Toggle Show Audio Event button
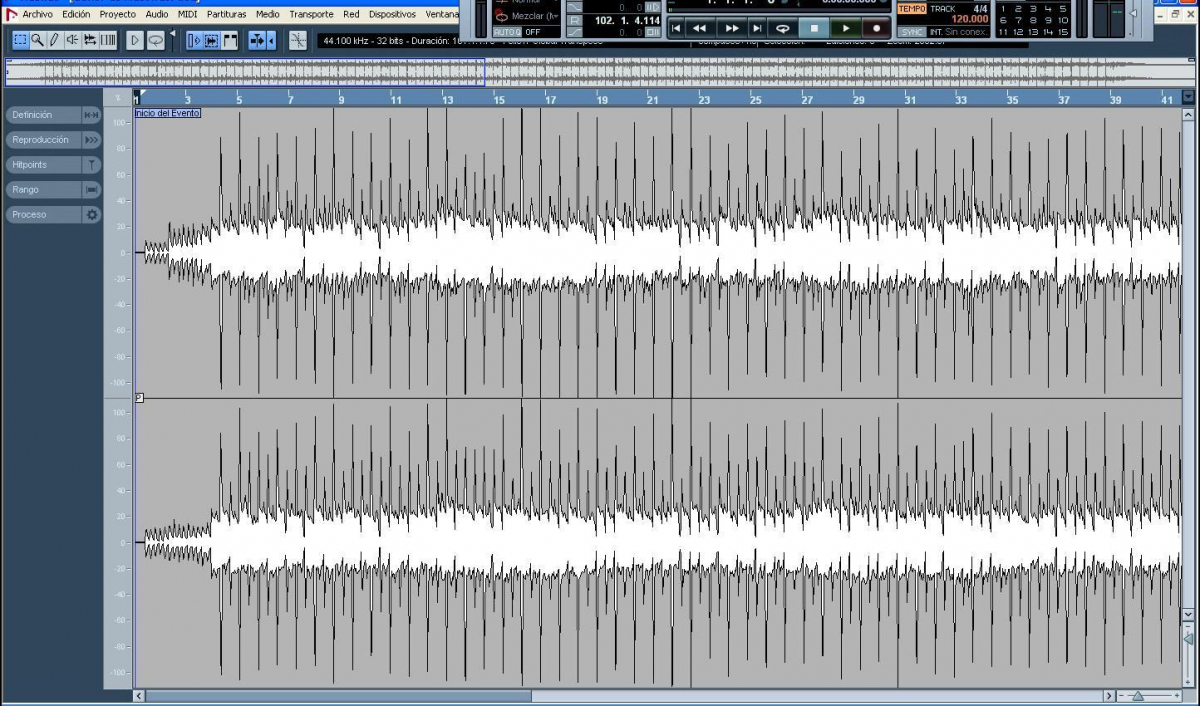Screen dimensions: 1200x706 tap(212, 40)
